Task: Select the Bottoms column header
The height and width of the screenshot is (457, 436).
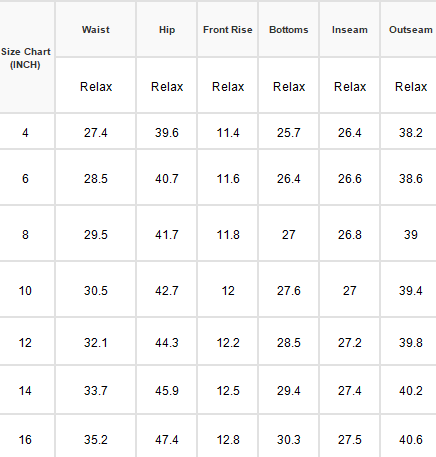Action: 289,30
